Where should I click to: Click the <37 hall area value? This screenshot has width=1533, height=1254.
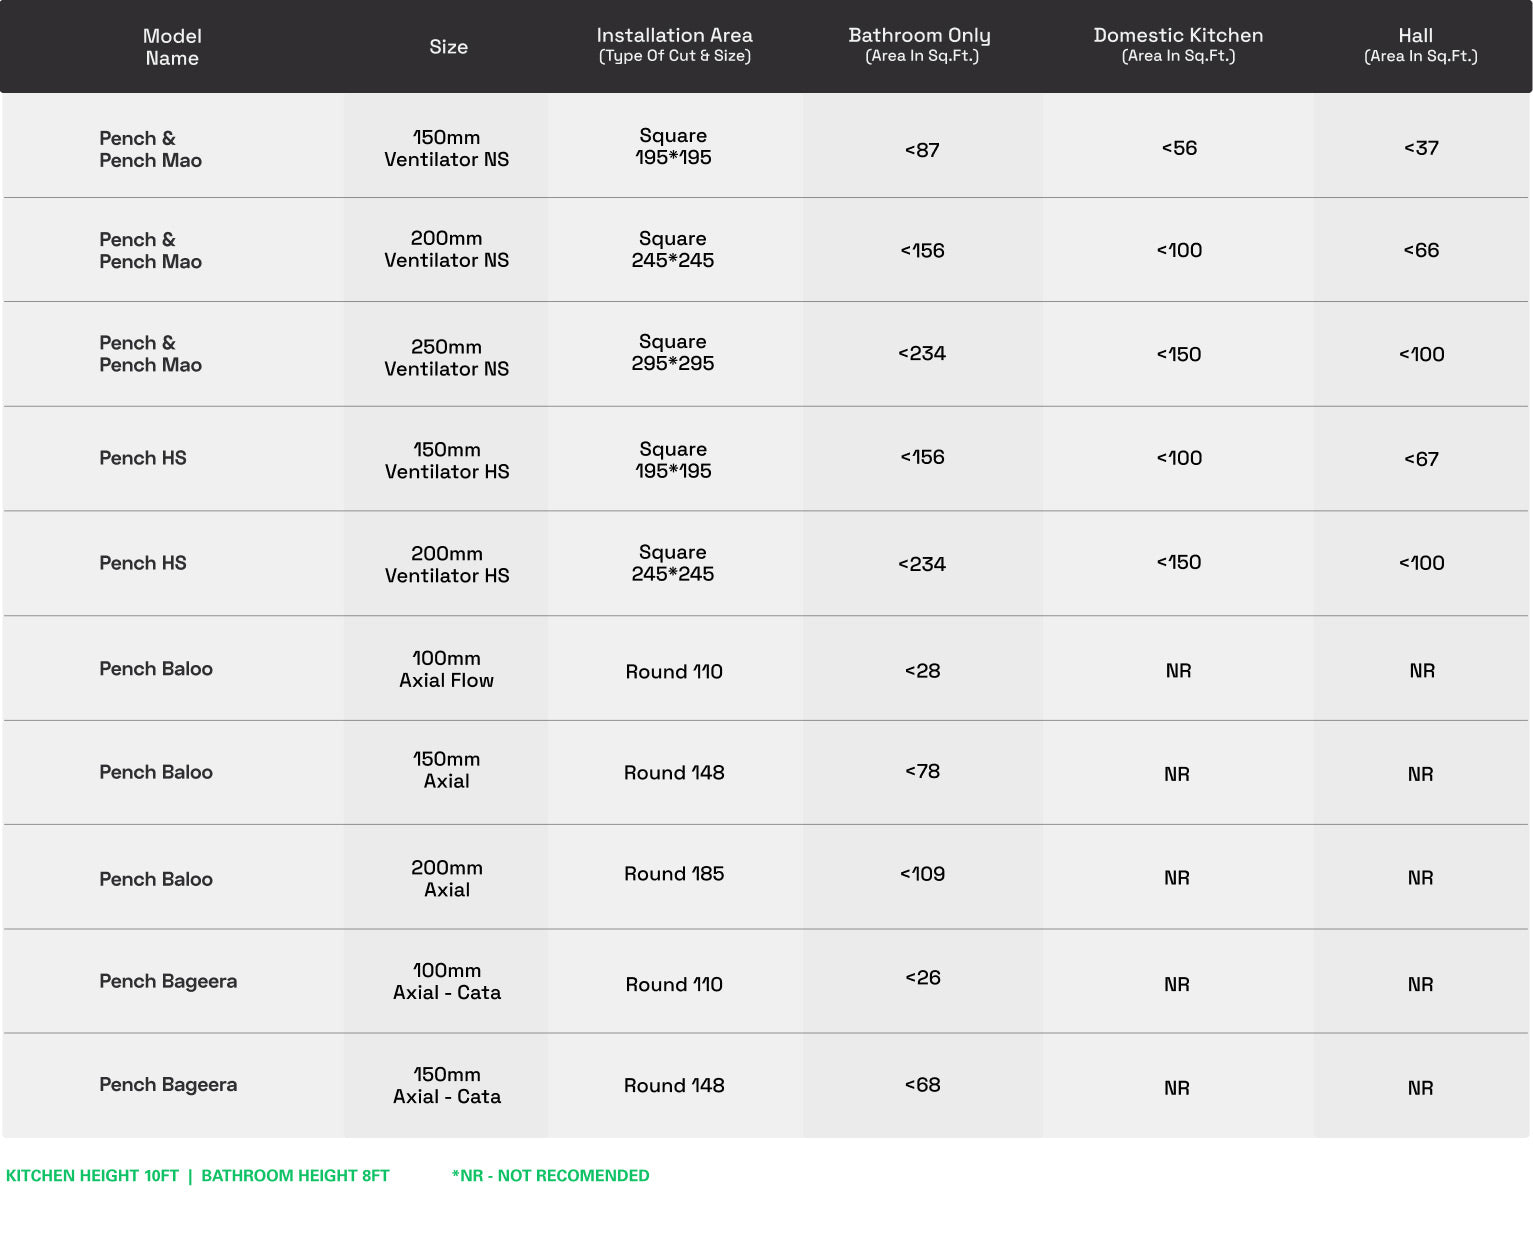point(1421,148)
